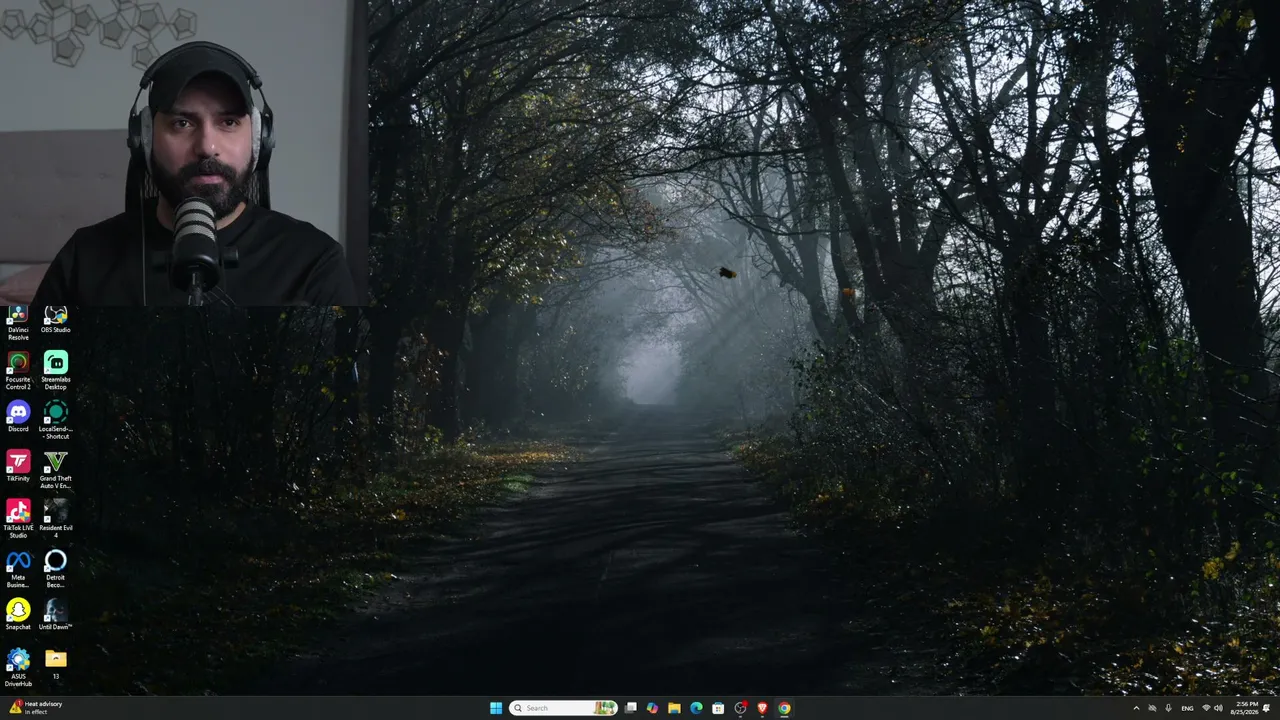
Task: Select the Grand Theft Auto V icon
Action: coord(56,471)
